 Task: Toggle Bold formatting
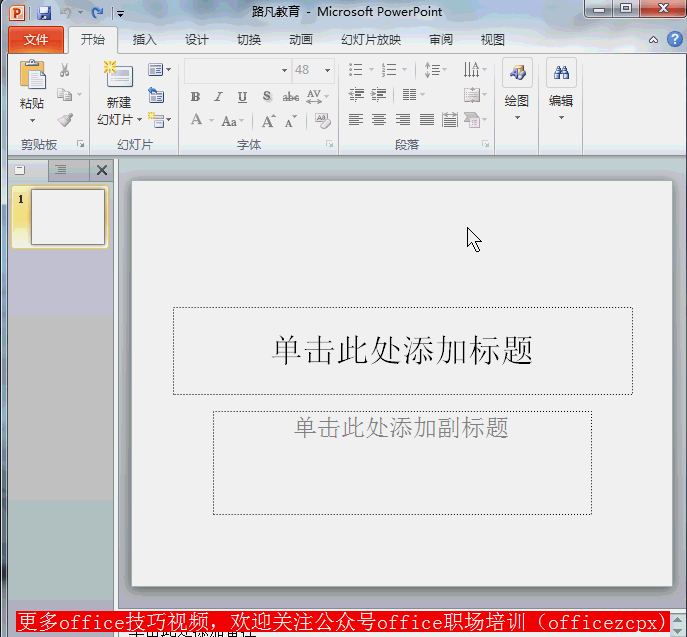[x=195, y=97]
